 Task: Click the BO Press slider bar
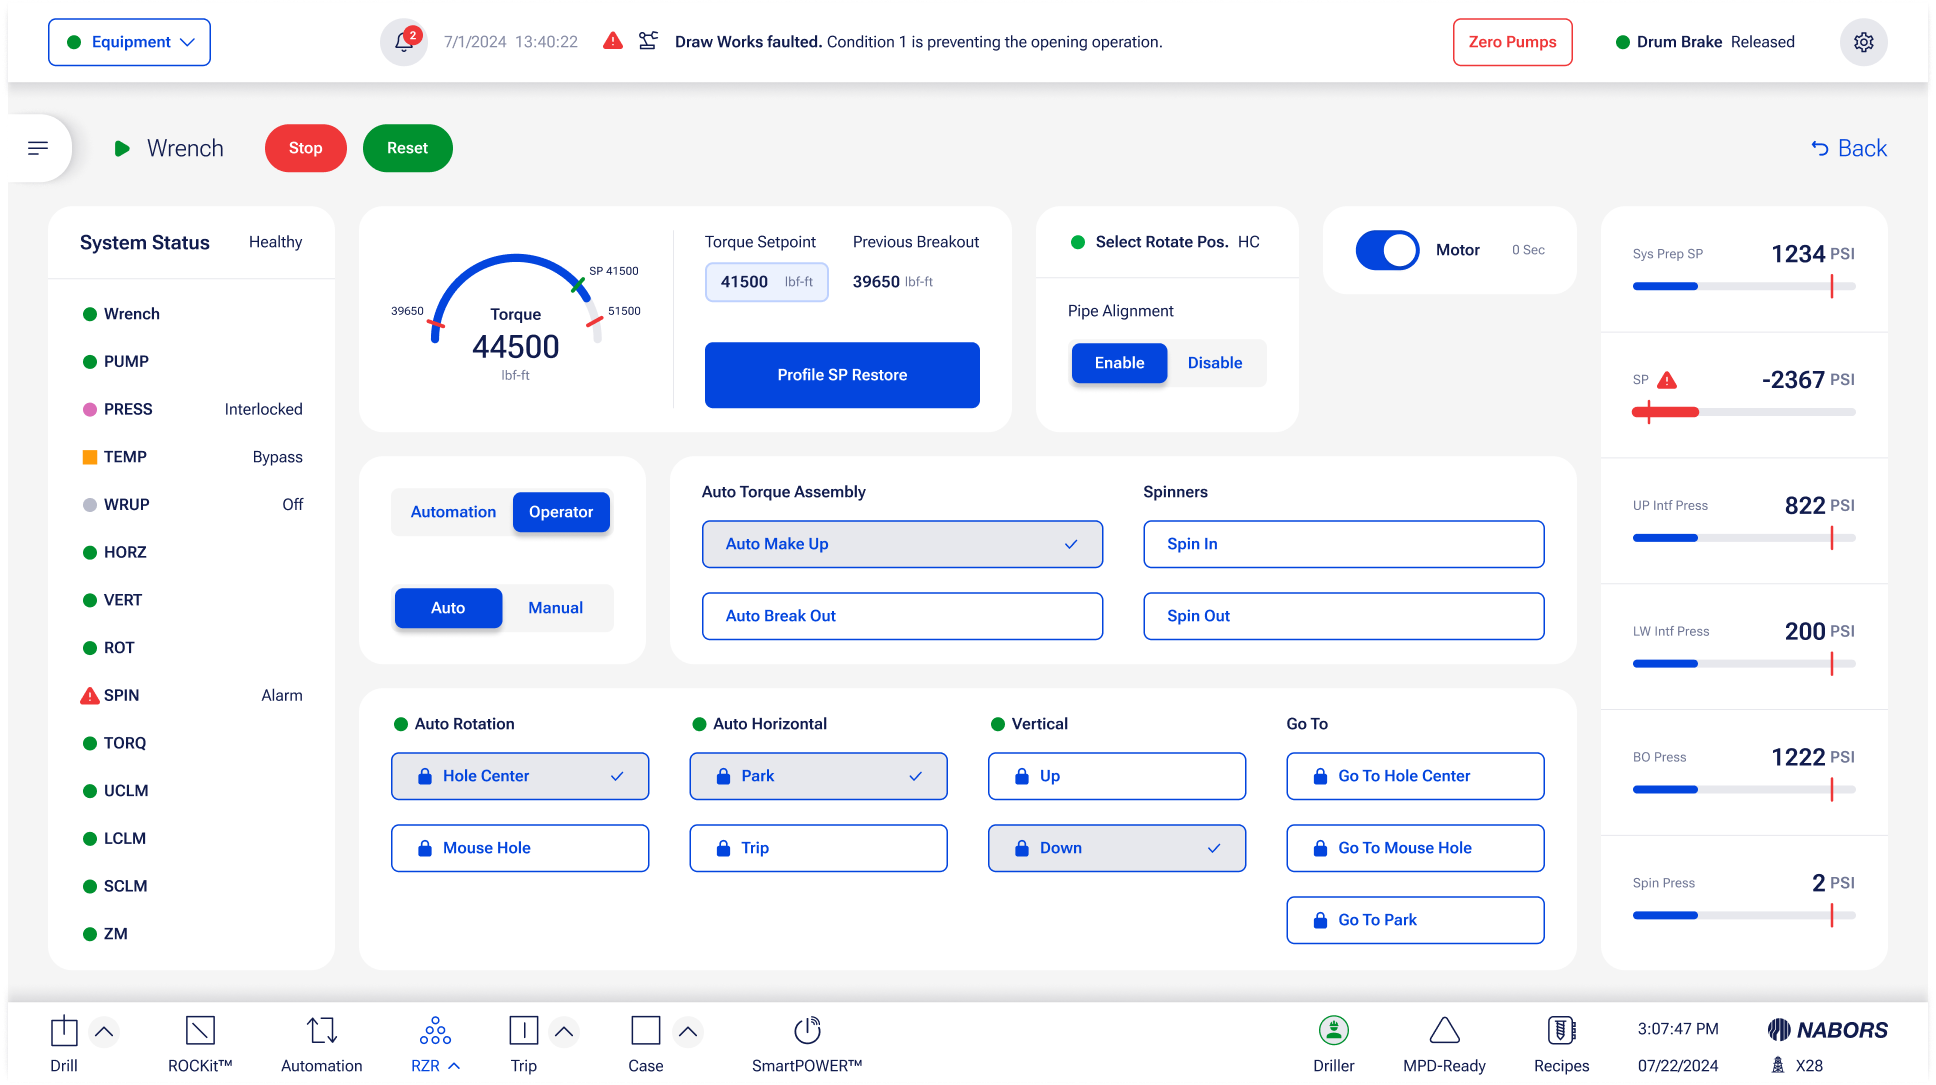[x=1744, y=790]
